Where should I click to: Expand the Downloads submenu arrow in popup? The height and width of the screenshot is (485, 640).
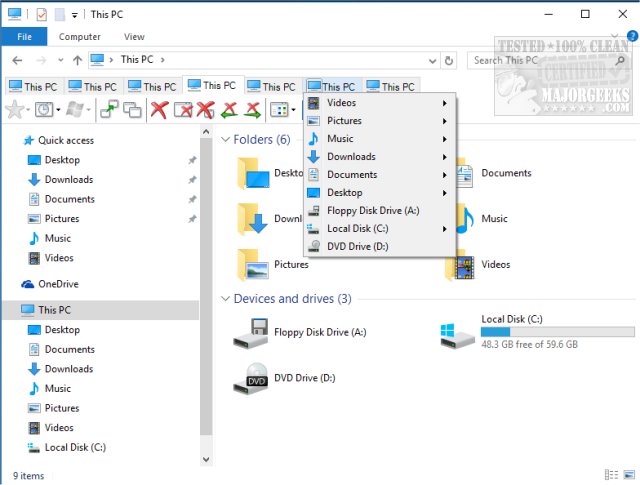[x=444, y=157]
